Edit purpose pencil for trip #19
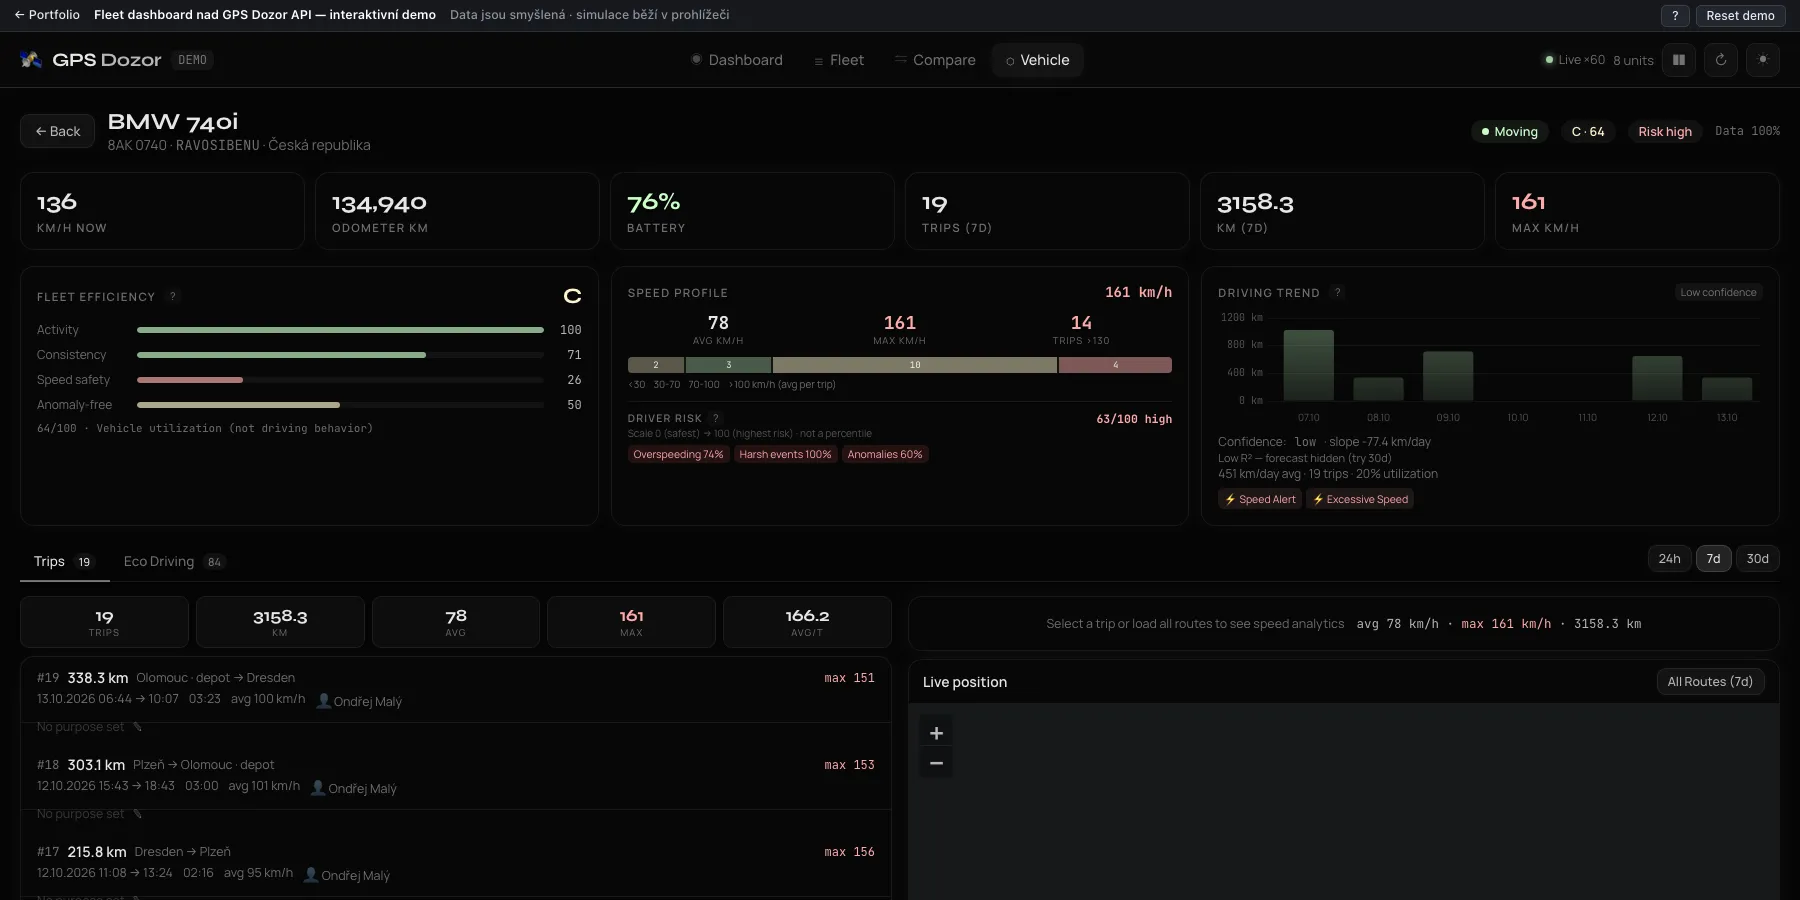Image resolution: width=1800 pixels, height=900 pixels. click(138, 727)
